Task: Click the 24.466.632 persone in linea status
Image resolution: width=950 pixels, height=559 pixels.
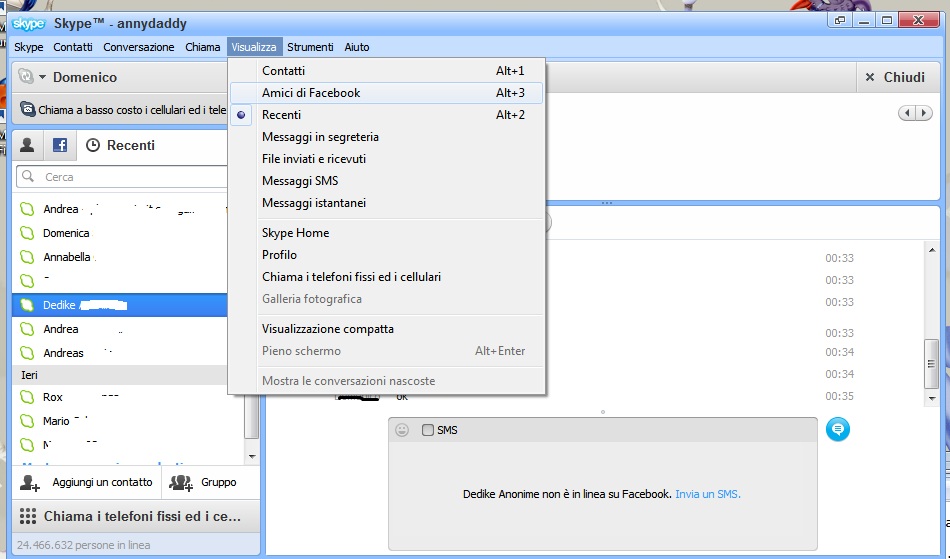Action: pyautogui.click(x=84, y=545)
